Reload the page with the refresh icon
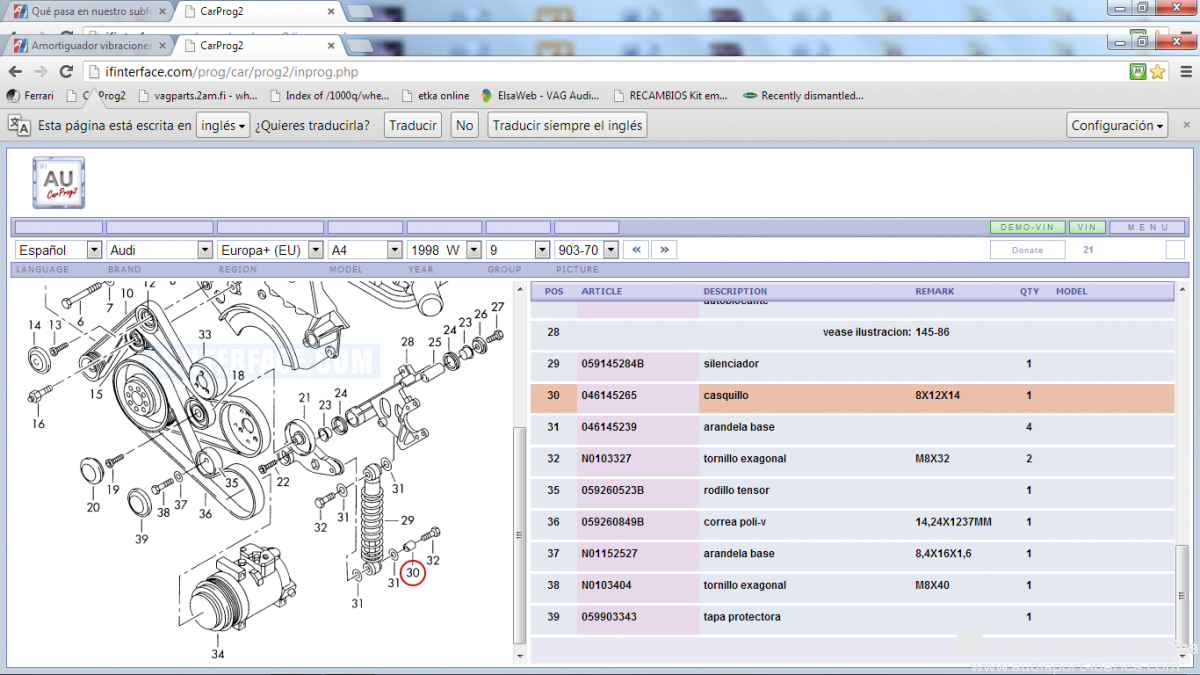The width and height of the screenshot is (1200, 675). [66, 72]
